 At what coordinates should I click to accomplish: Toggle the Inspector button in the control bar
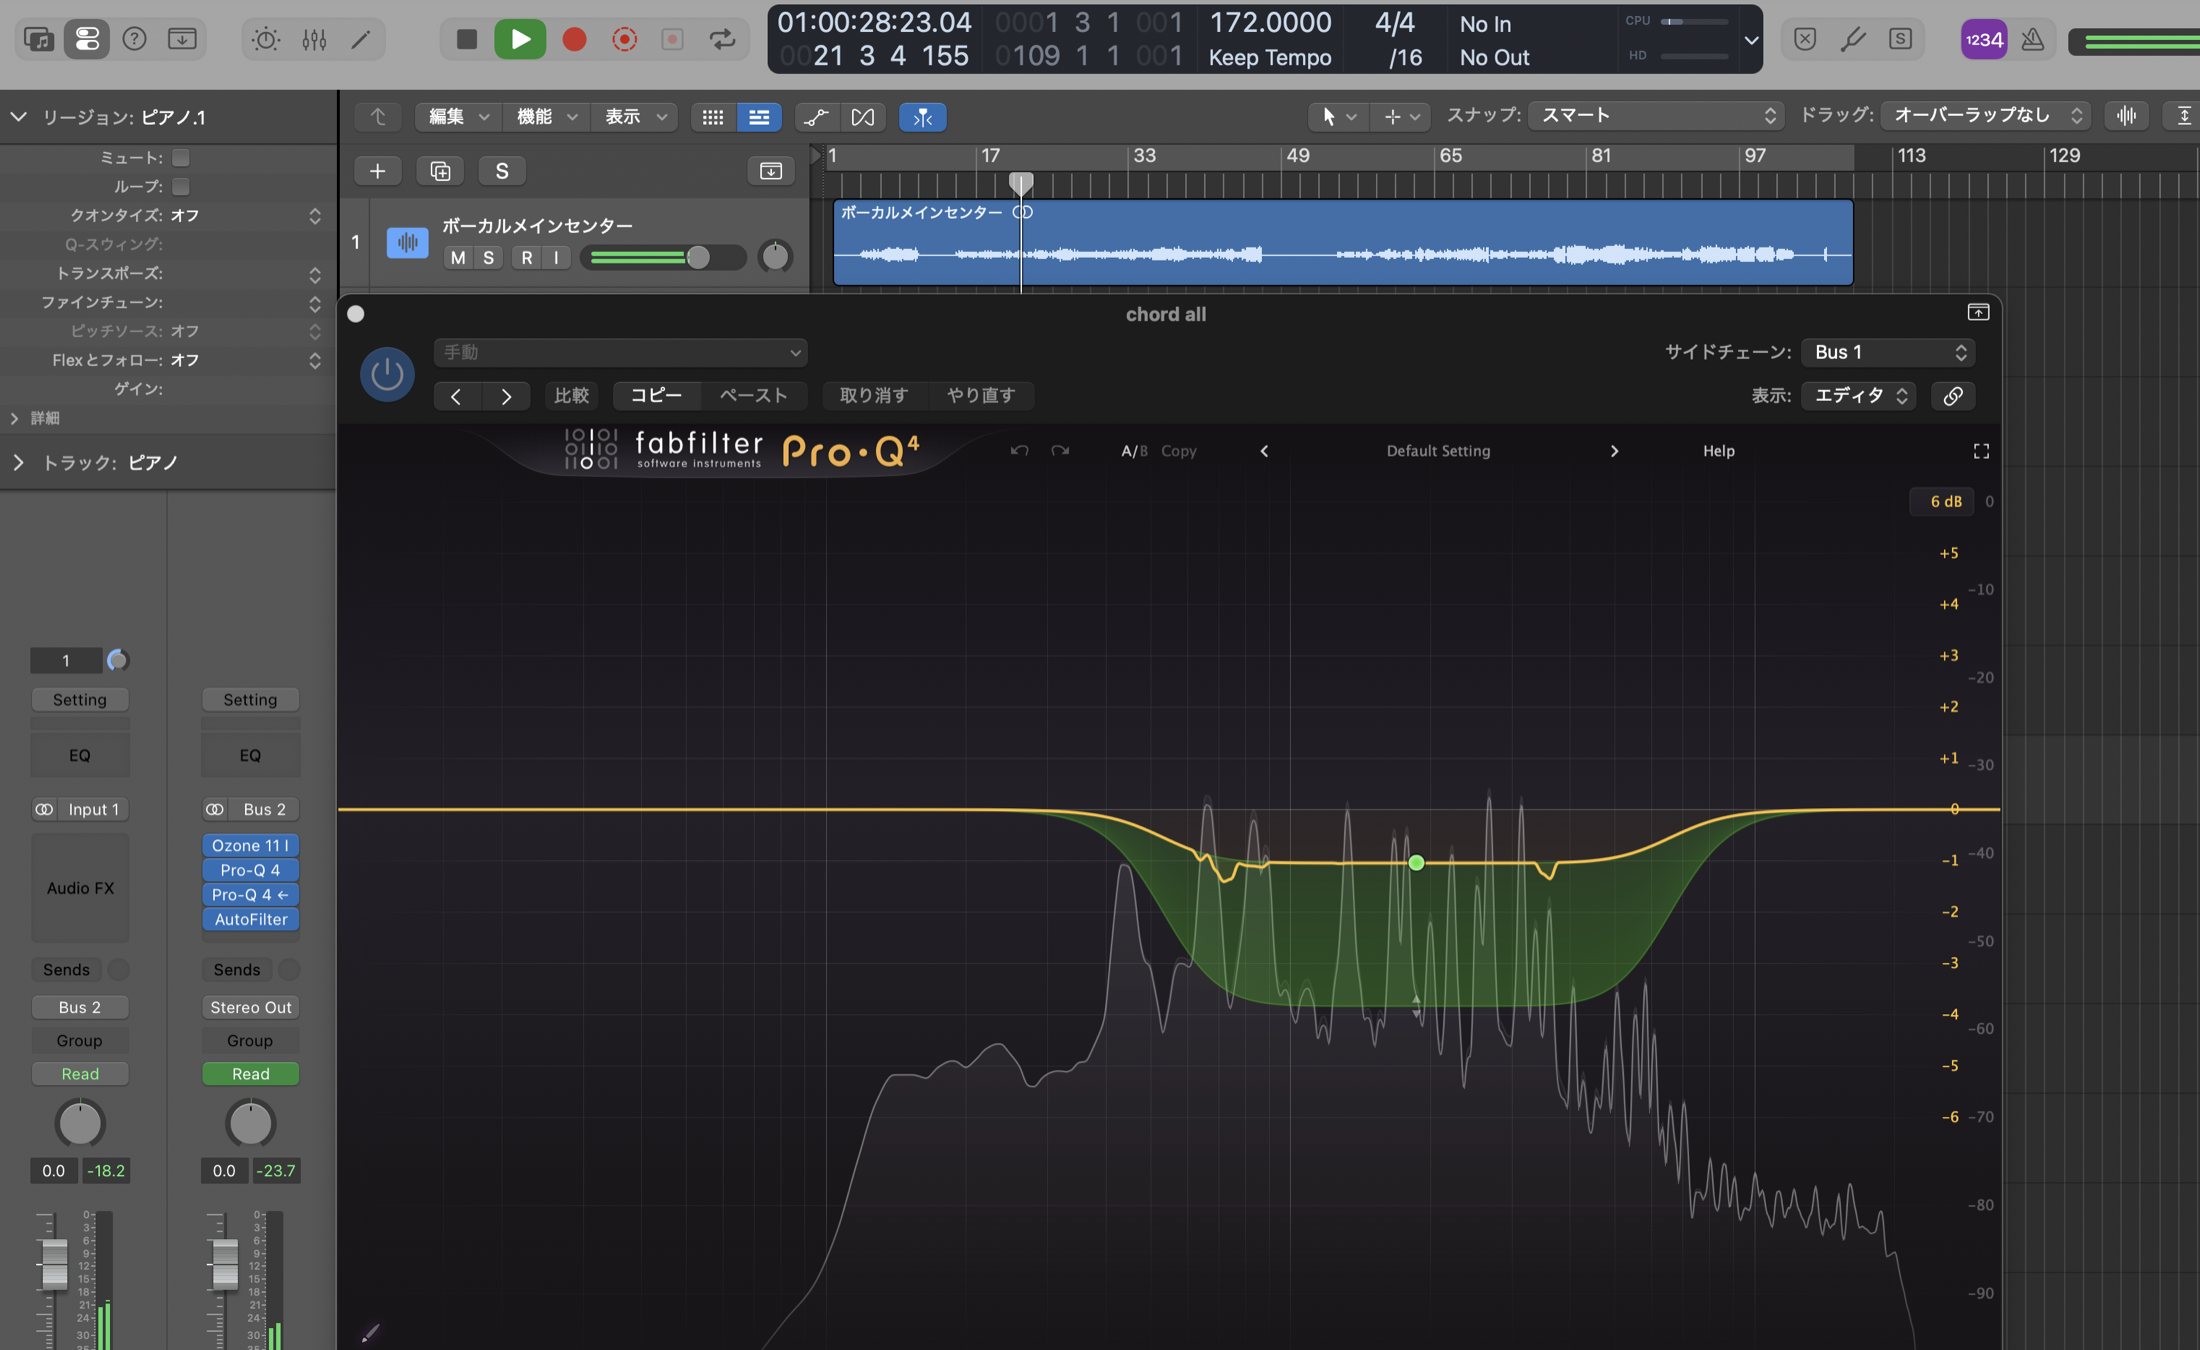click(x=87, y=39)
